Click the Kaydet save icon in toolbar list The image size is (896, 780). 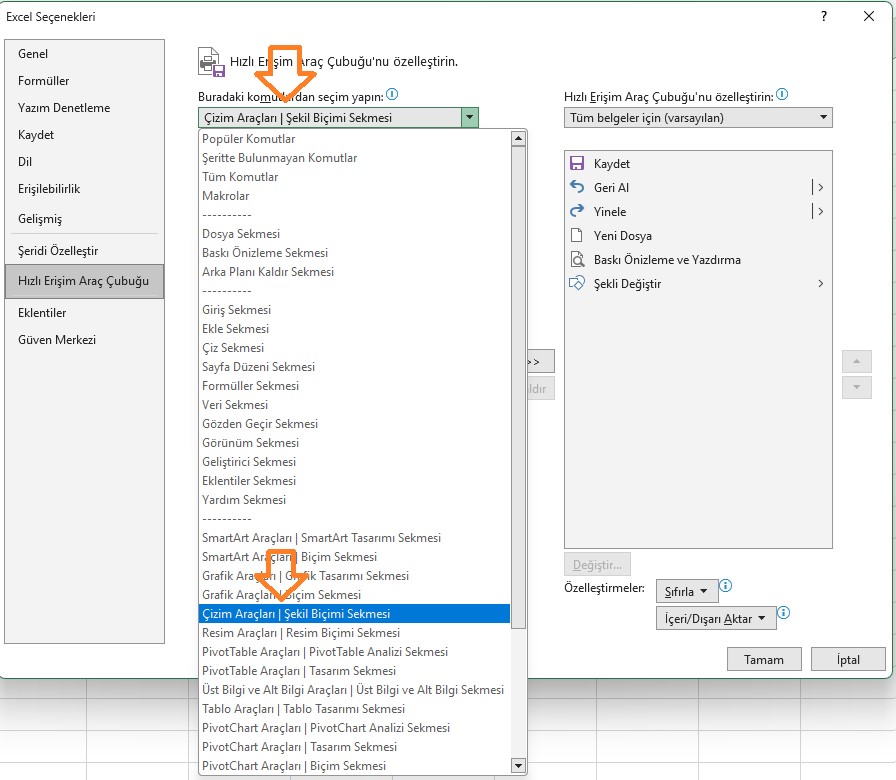(x=577, y=163)
